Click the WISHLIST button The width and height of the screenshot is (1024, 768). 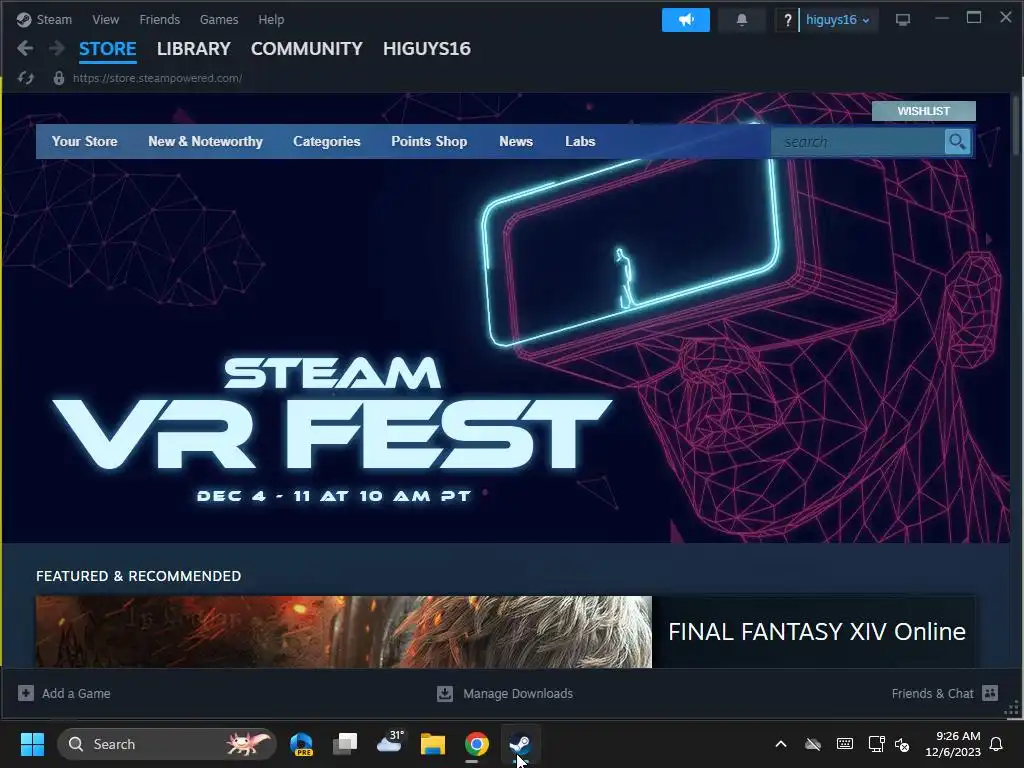click(x=923, y=111)
